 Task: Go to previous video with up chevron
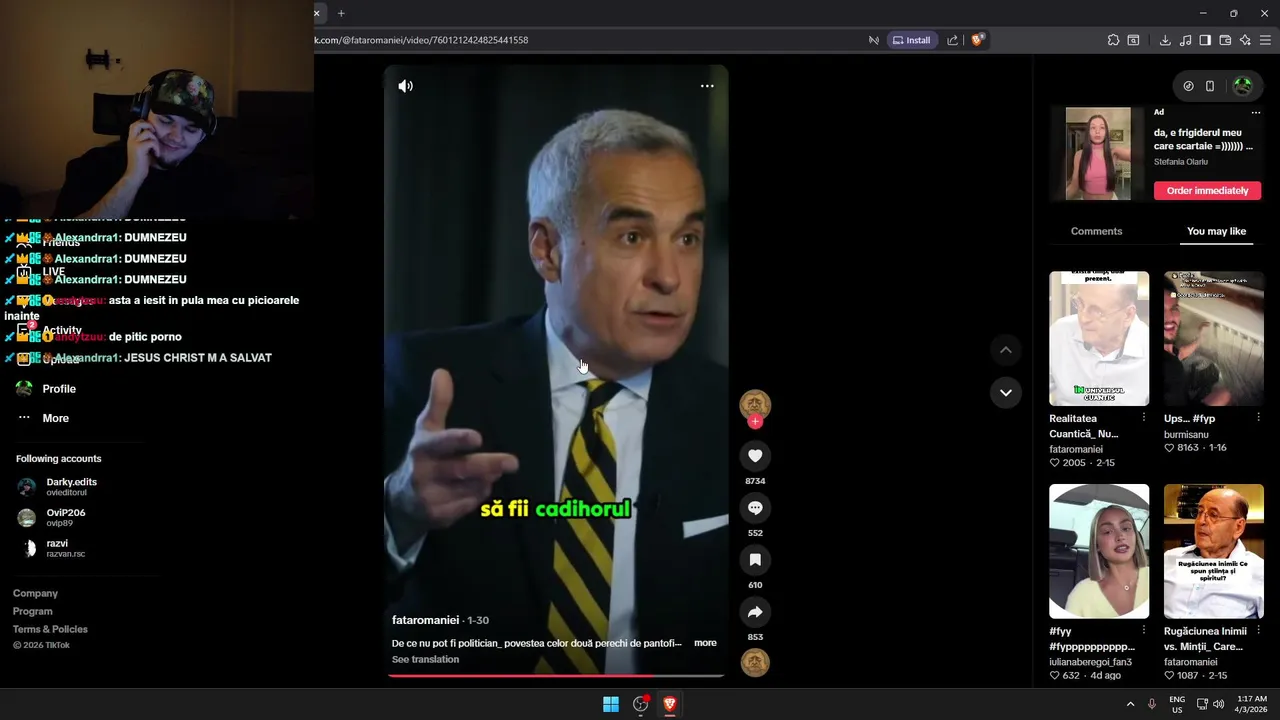[1006, 350]
